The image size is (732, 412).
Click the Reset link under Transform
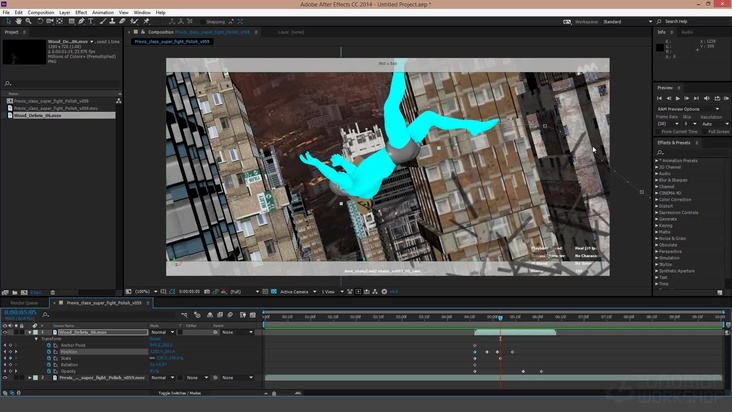tap(155, 339)
